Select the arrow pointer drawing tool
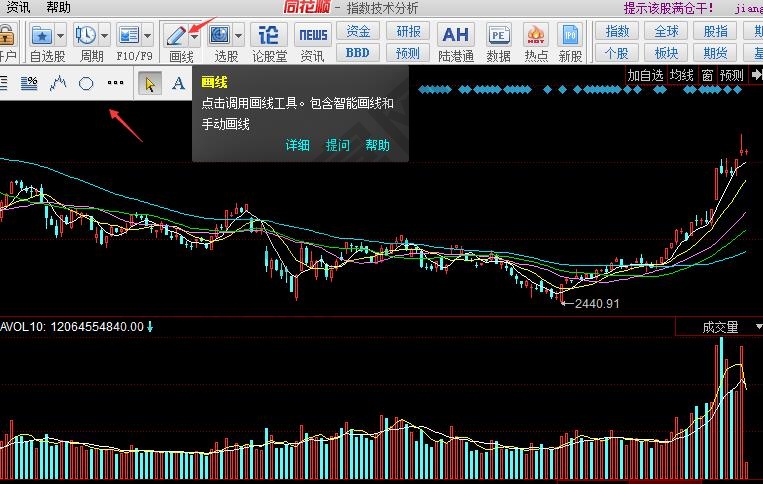The height and width of the screenshot is (484, 763). click(149, 84)
